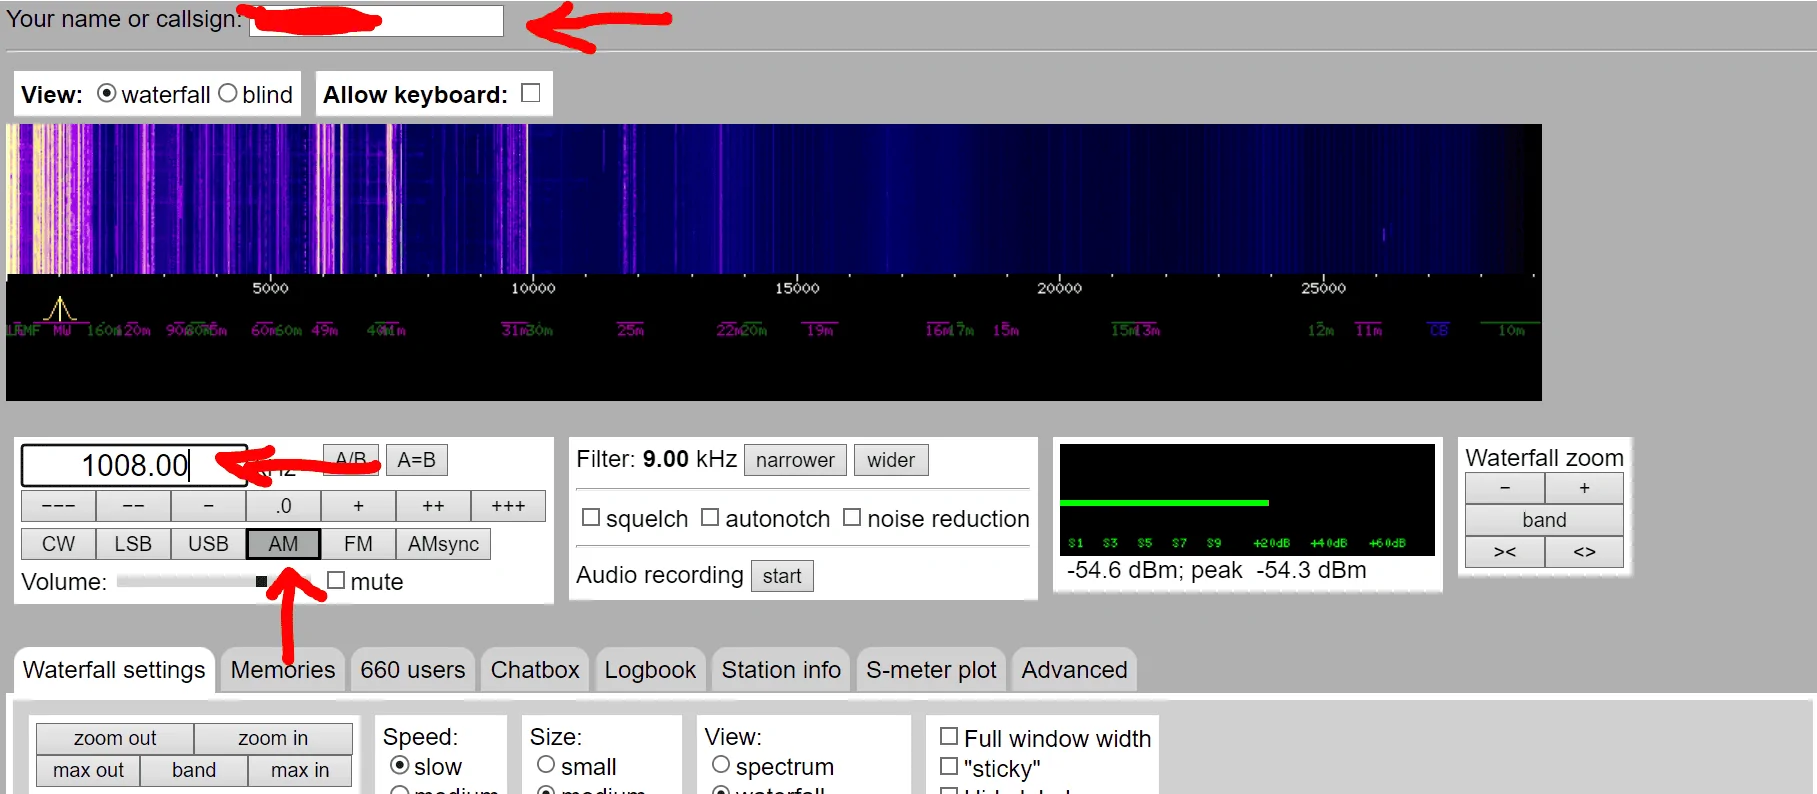
Task: Switch to the Station info tab
Action: tap(781, 670)
